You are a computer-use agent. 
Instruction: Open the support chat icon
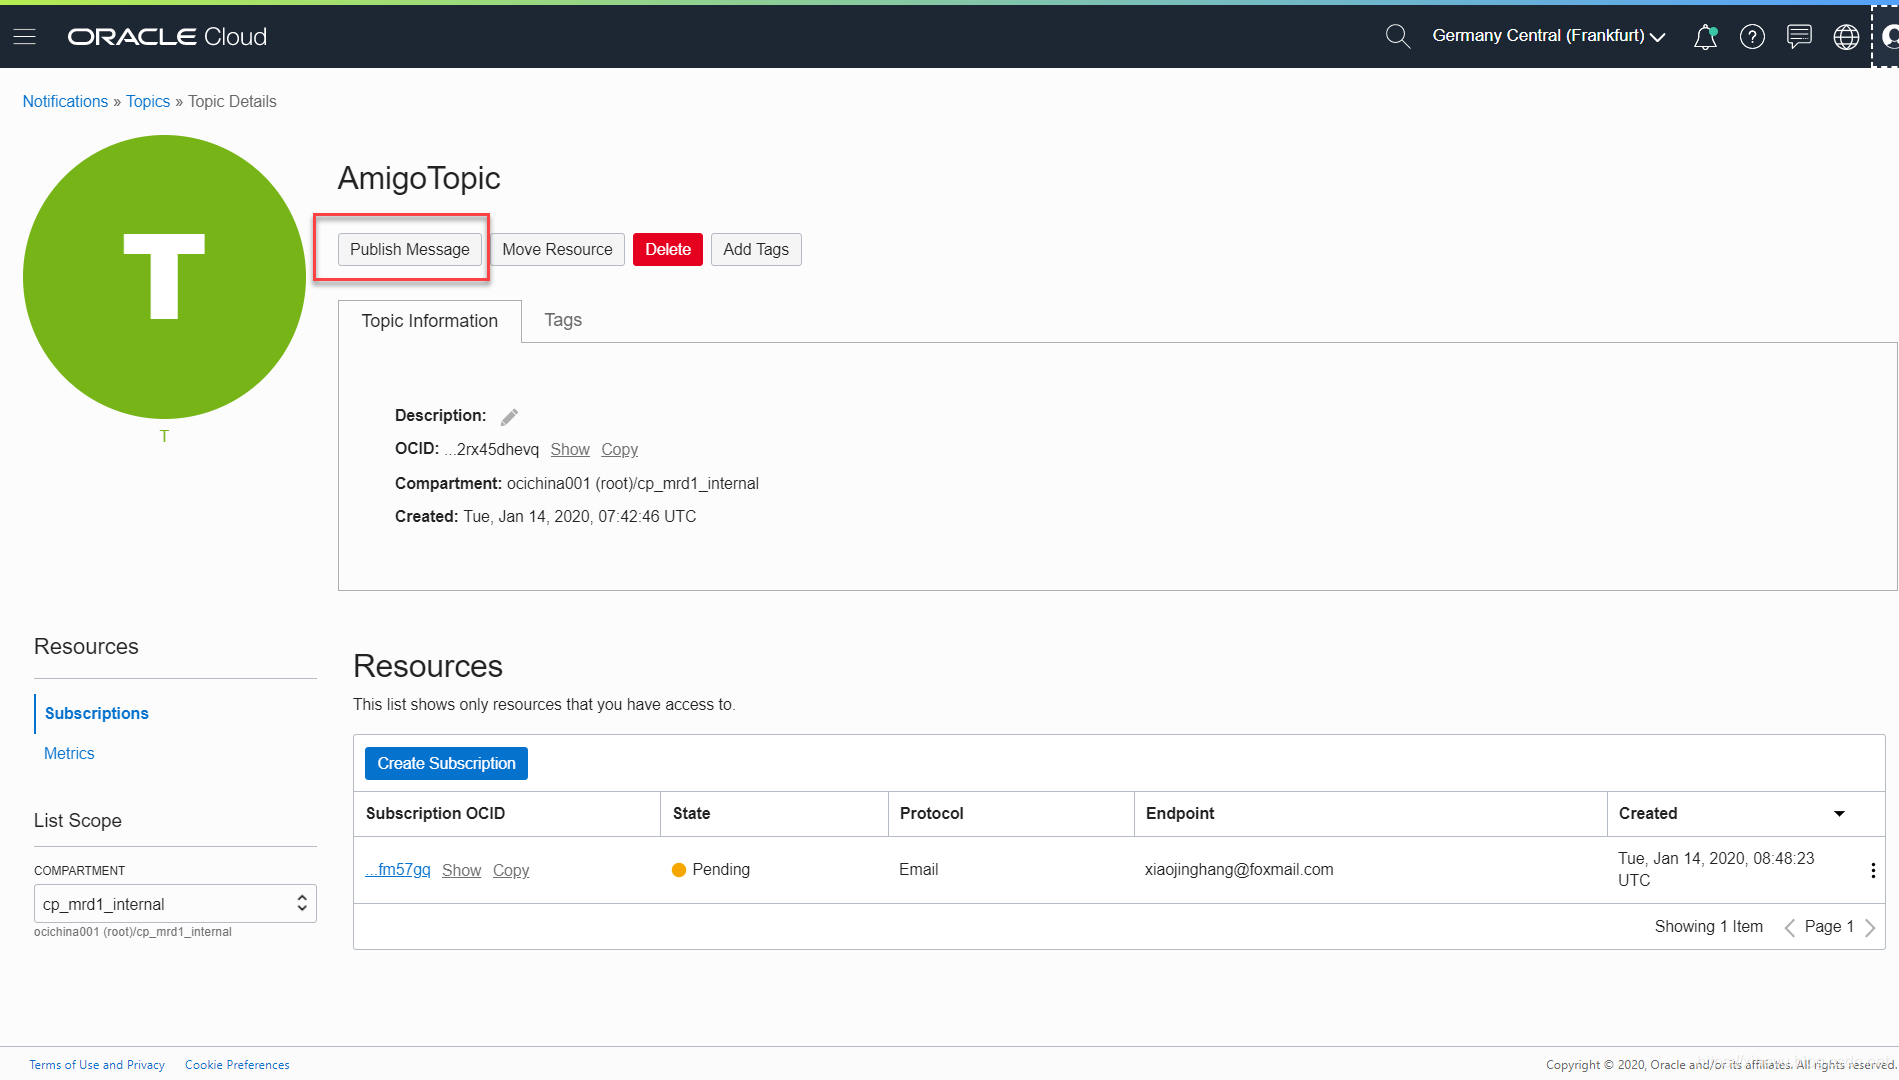coord(1799,37)
